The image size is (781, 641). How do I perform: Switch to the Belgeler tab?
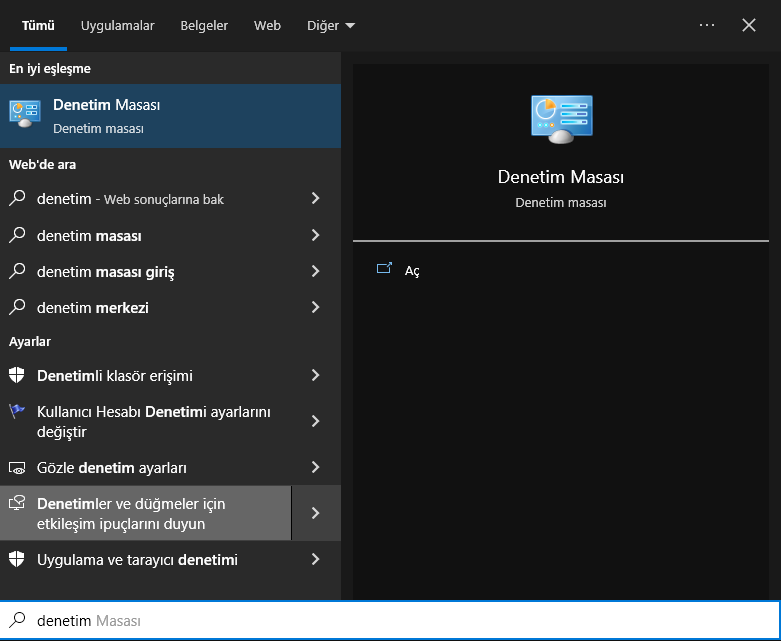[x=204, y=25]
